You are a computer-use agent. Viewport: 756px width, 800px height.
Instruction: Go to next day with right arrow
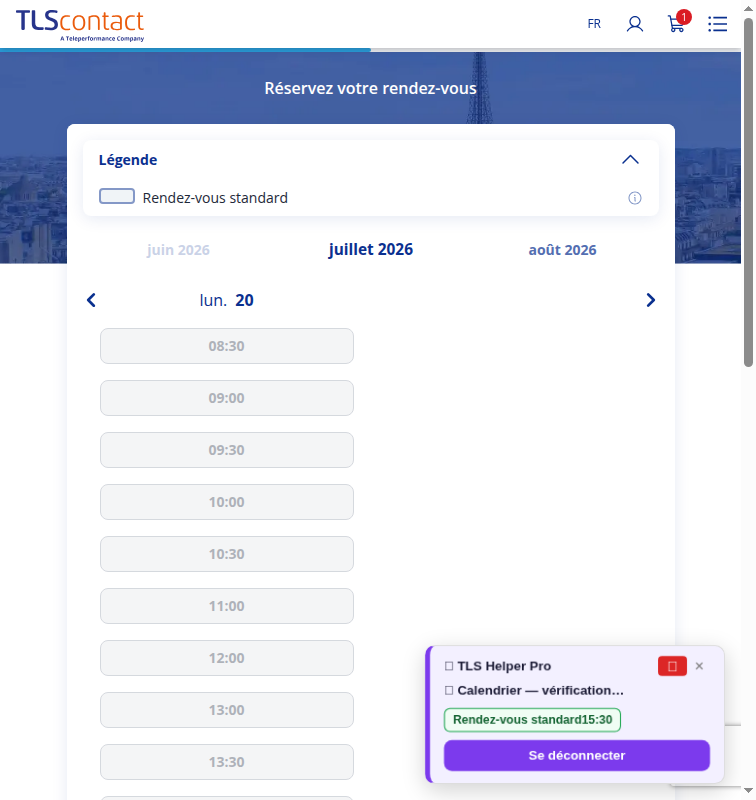tap(650, 300)
